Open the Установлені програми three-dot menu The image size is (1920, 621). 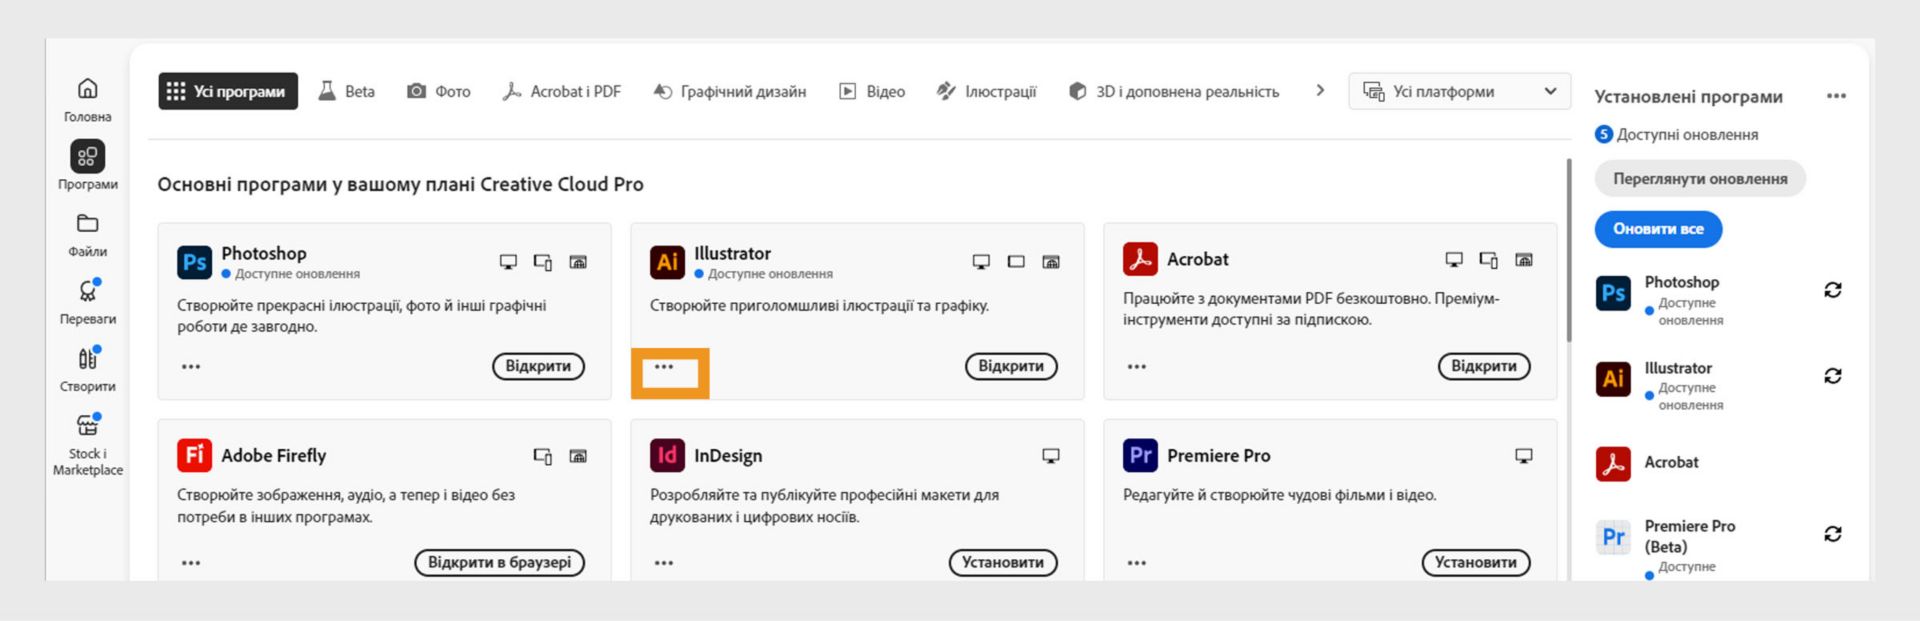(x=1836, y=96)
